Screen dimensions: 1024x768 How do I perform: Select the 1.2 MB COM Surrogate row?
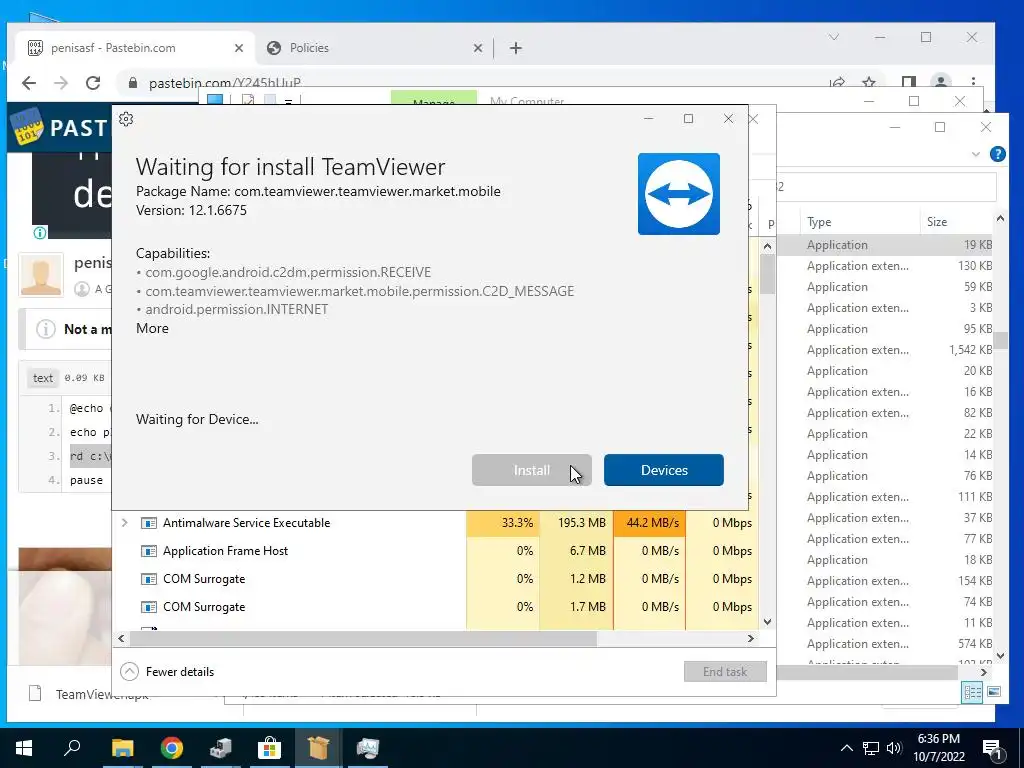pos(436,579)
